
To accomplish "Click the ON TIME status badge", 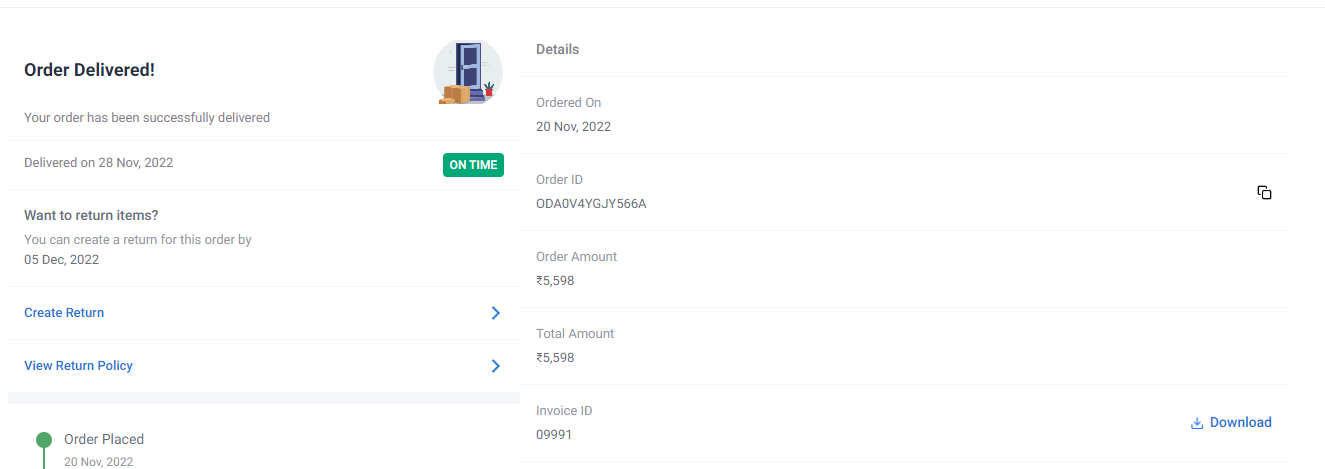I will [x=473, y=165].
